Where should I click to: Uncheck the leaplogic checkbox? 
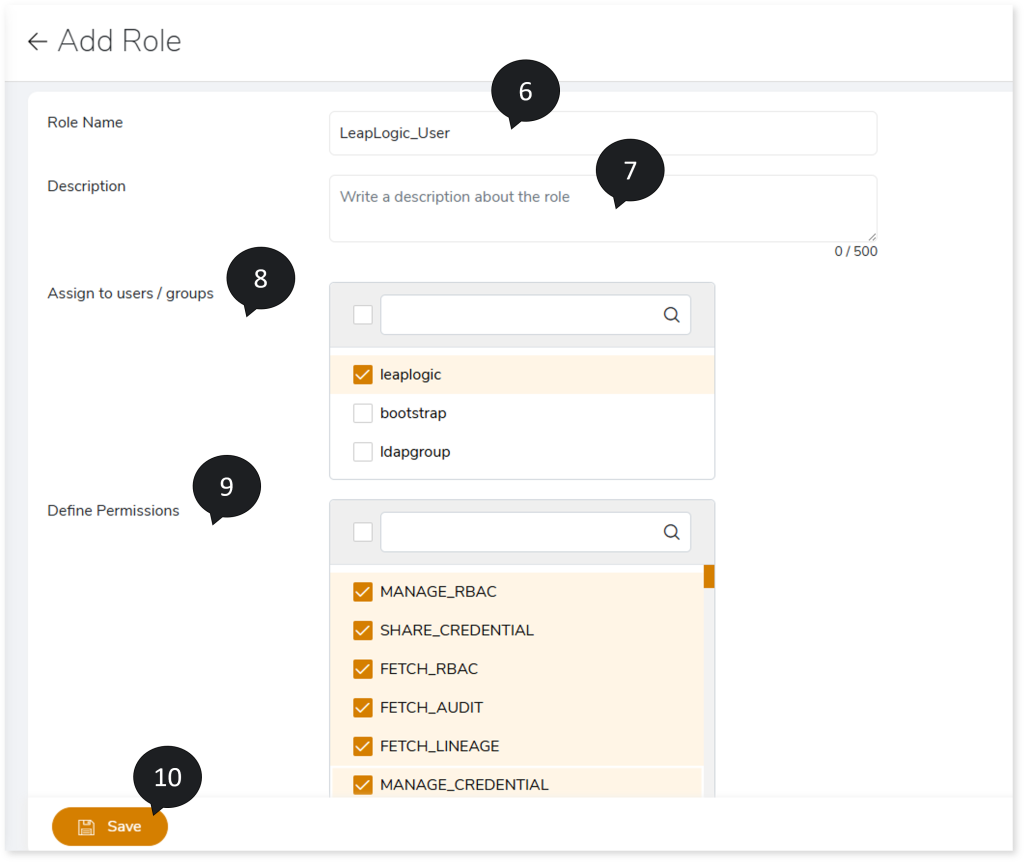362,374
